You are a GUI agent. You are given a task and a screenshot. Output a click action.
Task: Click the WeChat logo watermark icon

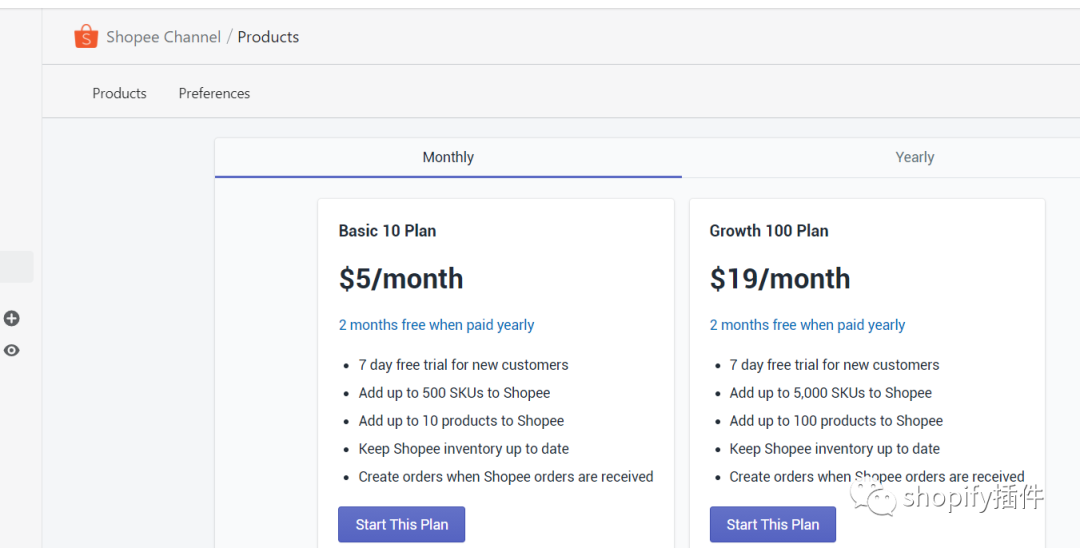click(x=878, y=497)
